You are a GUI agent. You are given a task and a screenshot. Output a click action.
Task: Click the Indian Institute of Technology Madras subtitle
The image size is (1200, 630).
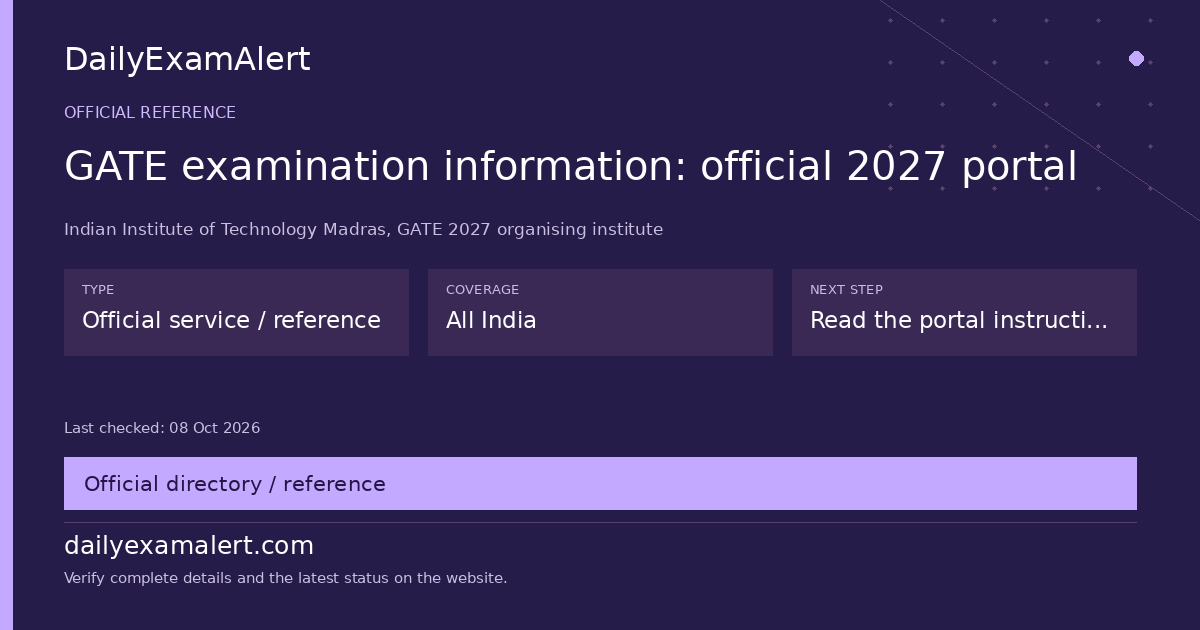(363, 230)
